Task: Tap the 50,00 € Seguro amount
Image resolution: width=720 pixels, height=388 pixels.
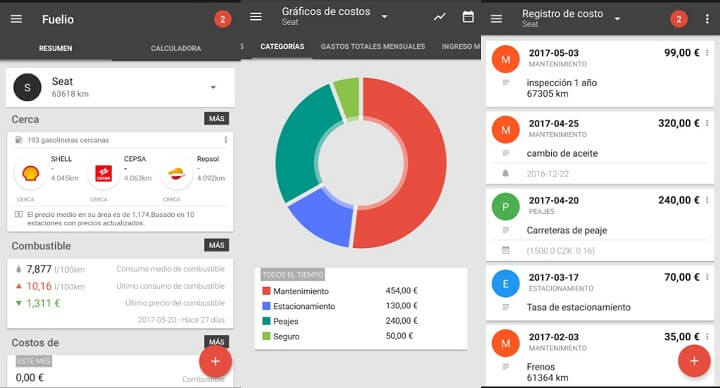Action: (399, 336)
